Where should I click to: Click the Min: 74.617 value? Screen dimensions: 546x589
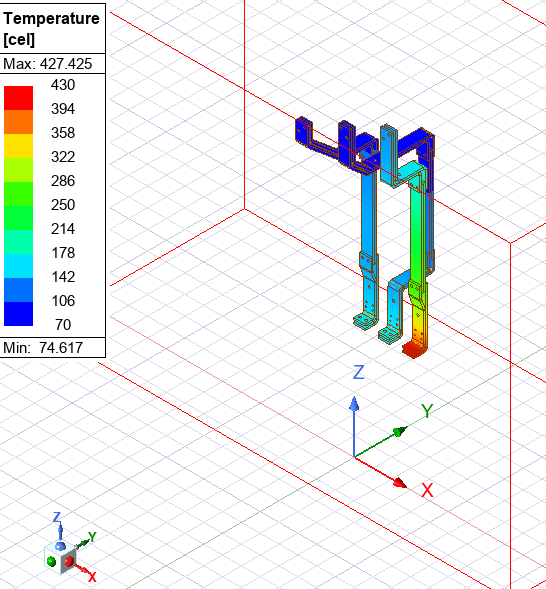tap(43, 347)
